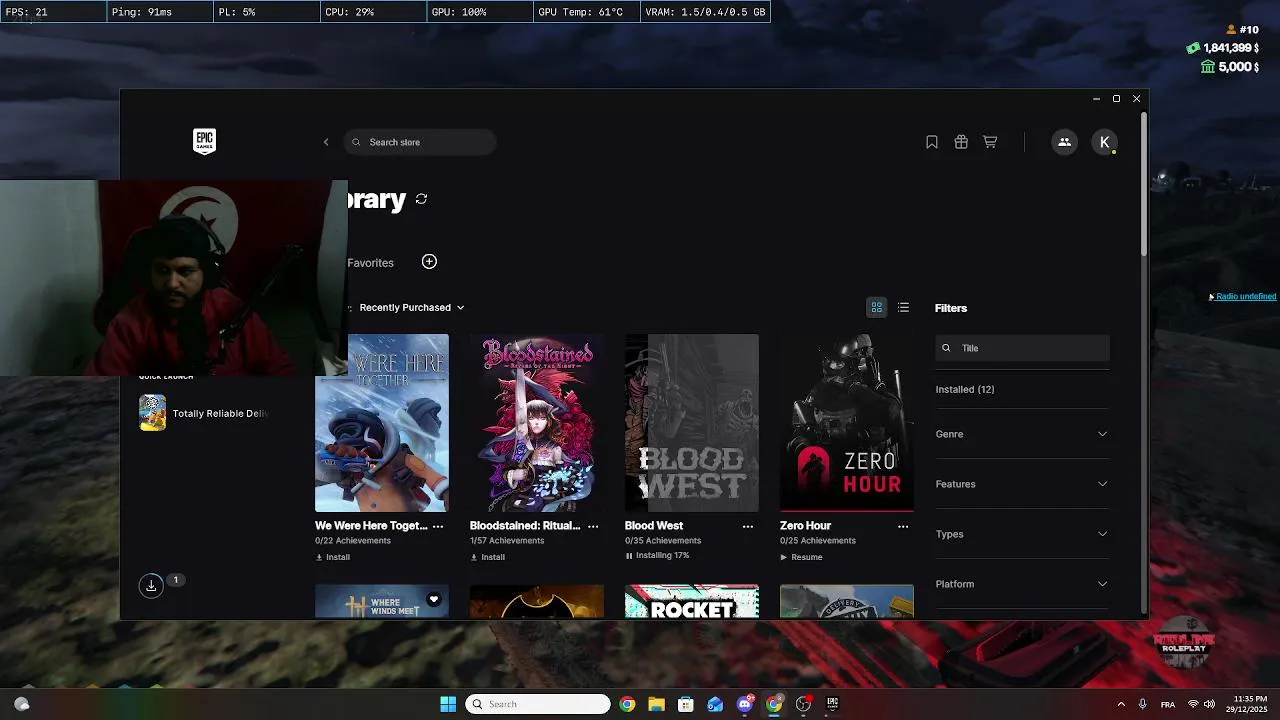Viewport: 1280px width, 720px height.
Task: Open File Explorer from the taskbar
Action: [656, 704]
